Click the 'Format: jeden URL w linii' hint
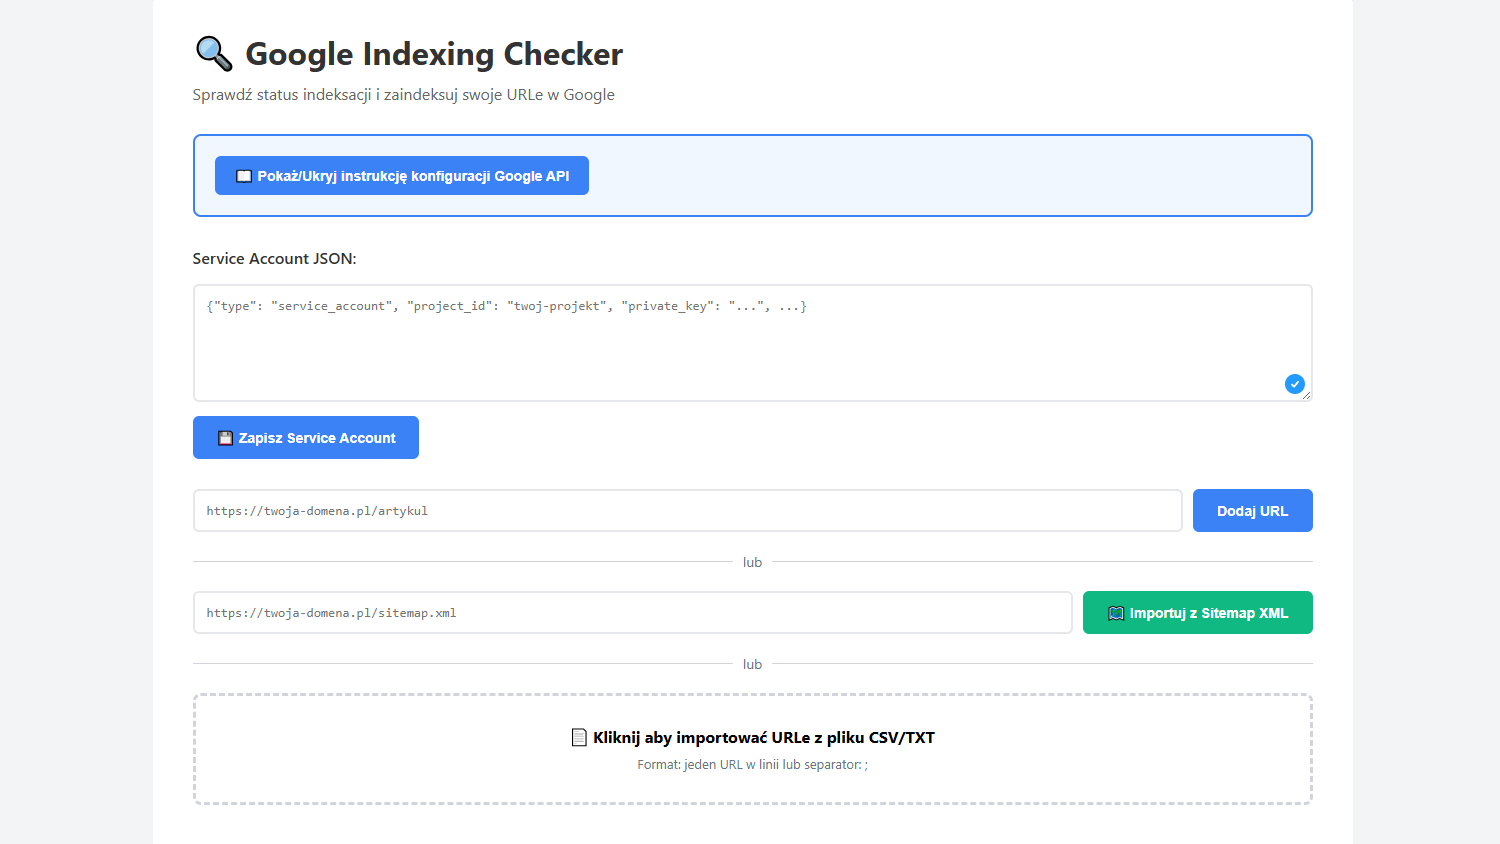 click(x=752, y=765)
